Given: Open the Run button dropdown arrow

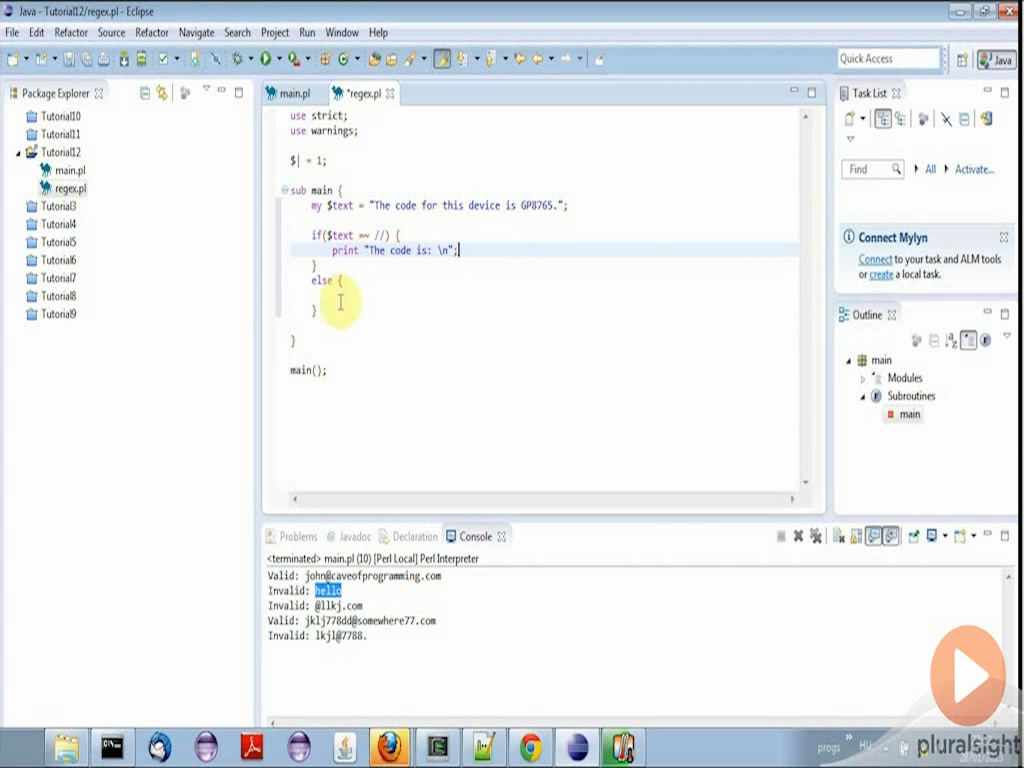Looking at the screenshot, I should 279,59.
